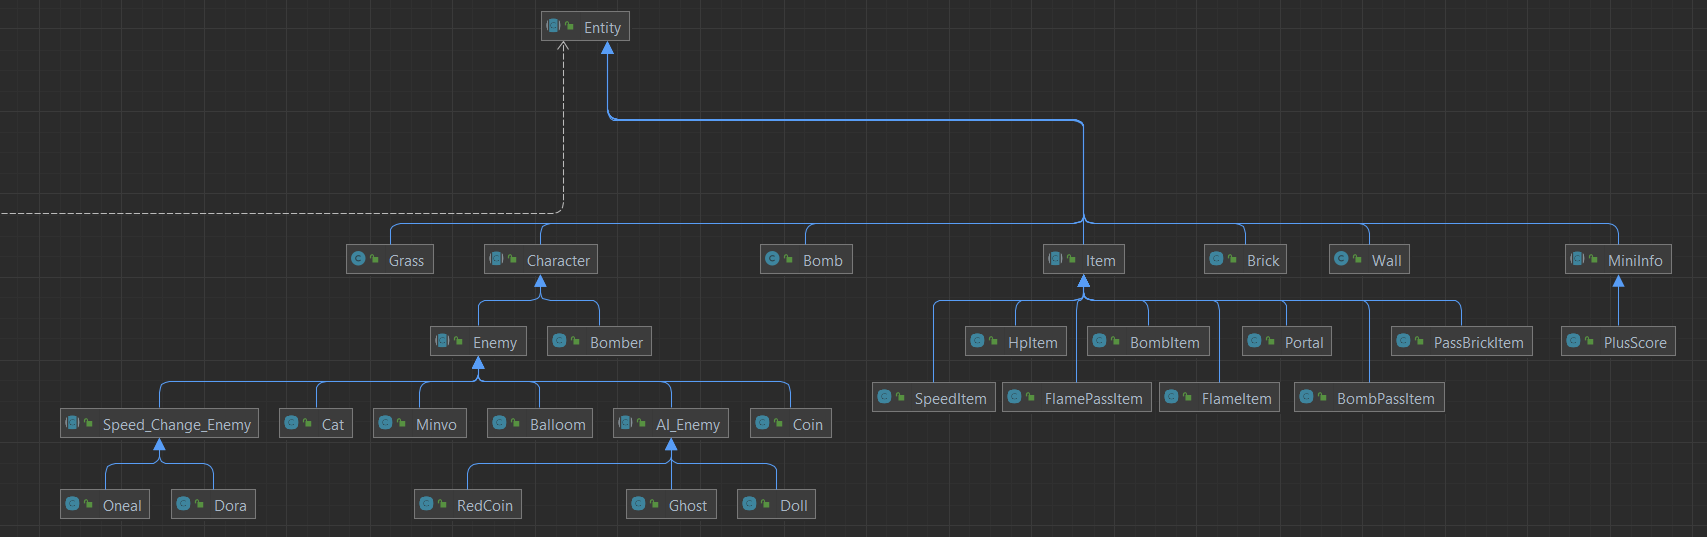
Task: Click the Brick class node
Action: coord(1246,259)
